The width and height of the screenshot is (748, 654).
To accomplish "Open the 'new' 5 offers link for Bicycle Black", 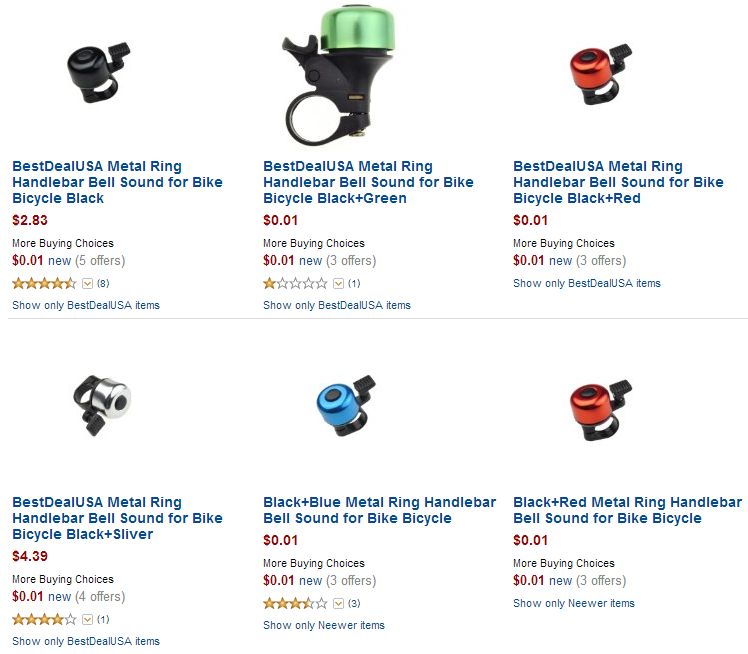I will (x=59, y=261).
